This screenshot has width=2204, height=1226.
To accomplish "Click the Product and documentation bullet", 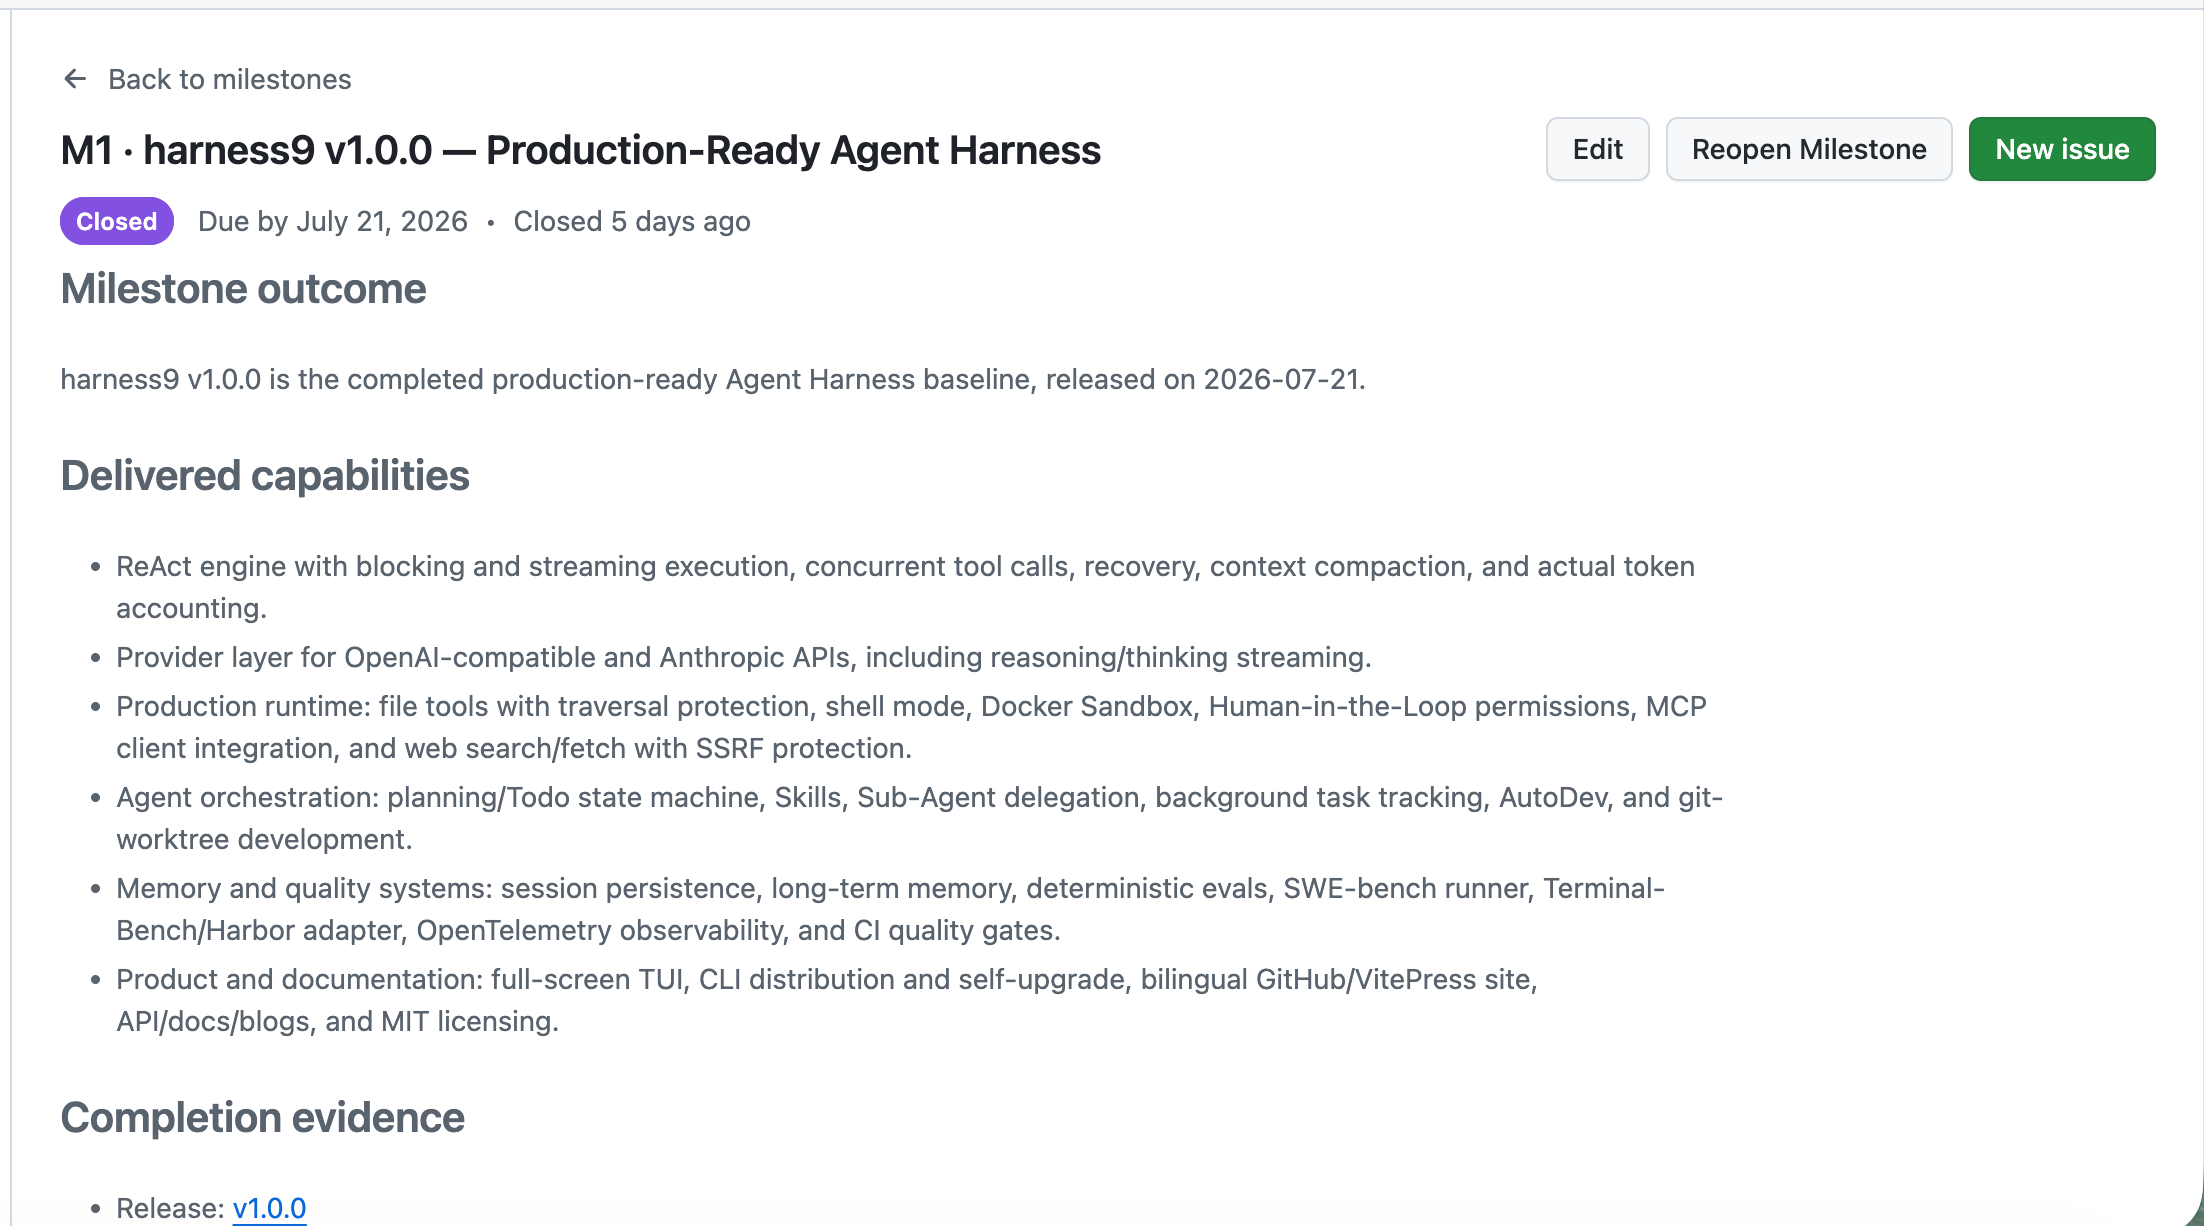I will tap(826, 1000).
